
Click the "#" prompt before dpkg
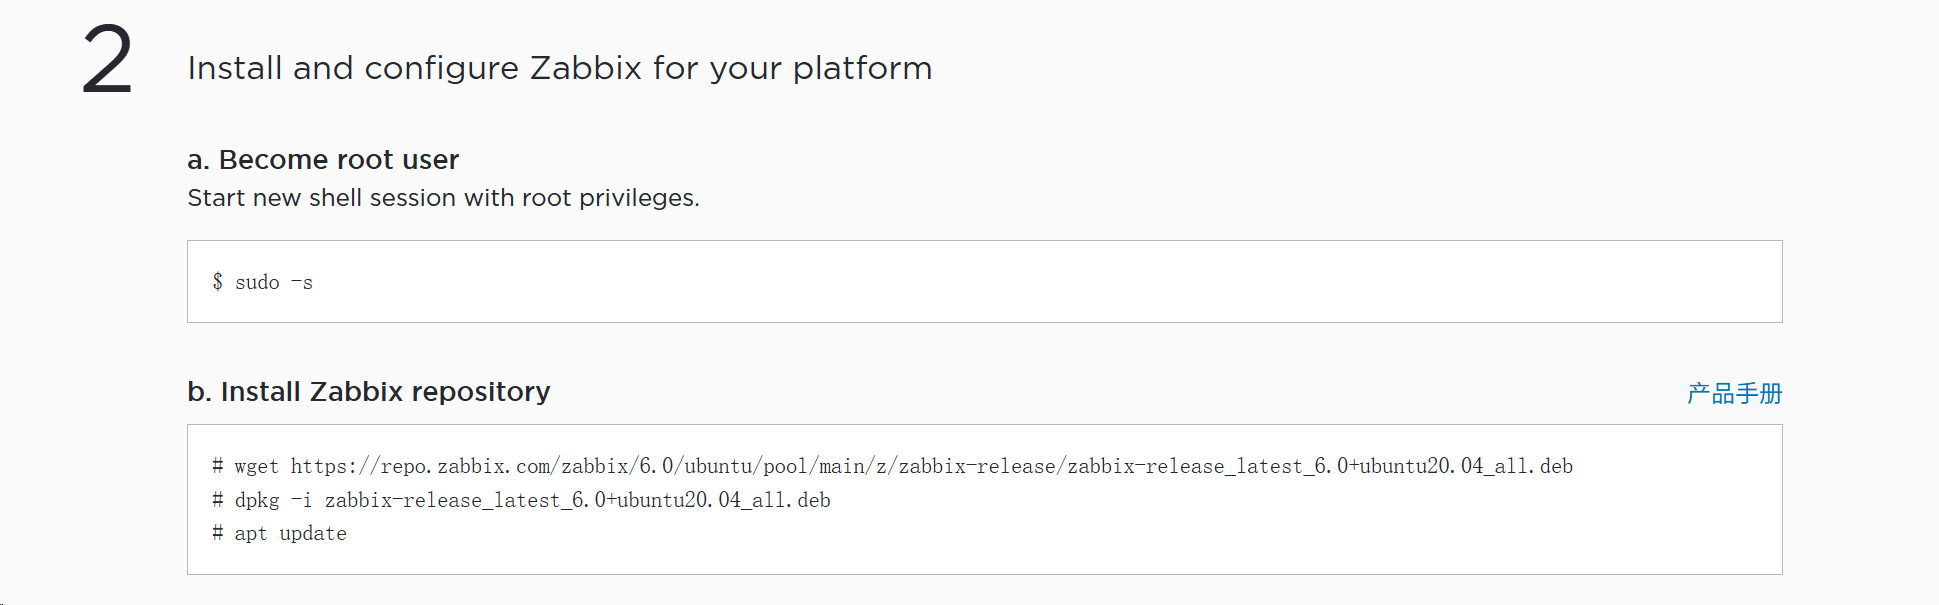point(217,501)
